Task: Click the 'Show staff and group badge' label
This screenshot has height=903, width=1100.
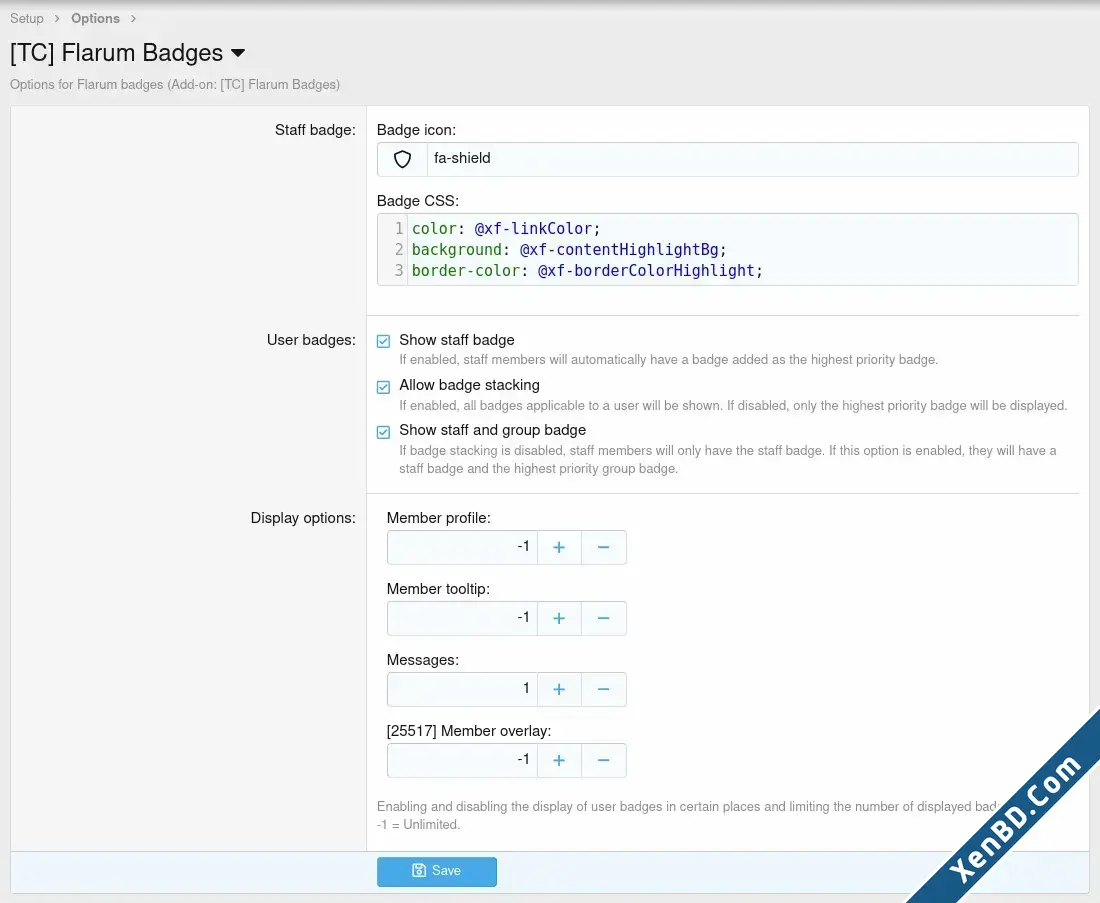Action: point(492,430)
